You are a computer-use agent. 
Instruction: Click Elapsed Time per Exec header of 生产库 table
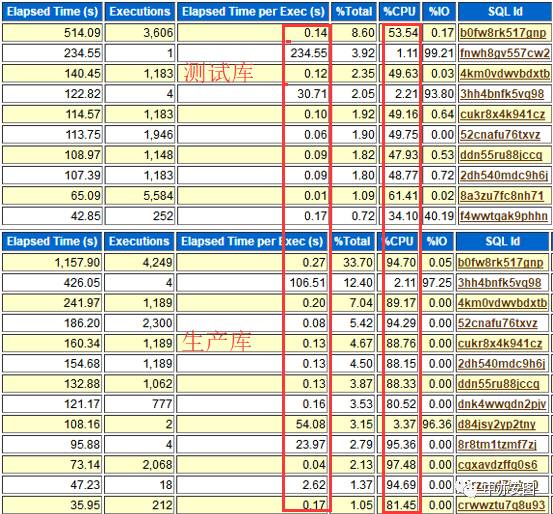click(x=252, y=242)
